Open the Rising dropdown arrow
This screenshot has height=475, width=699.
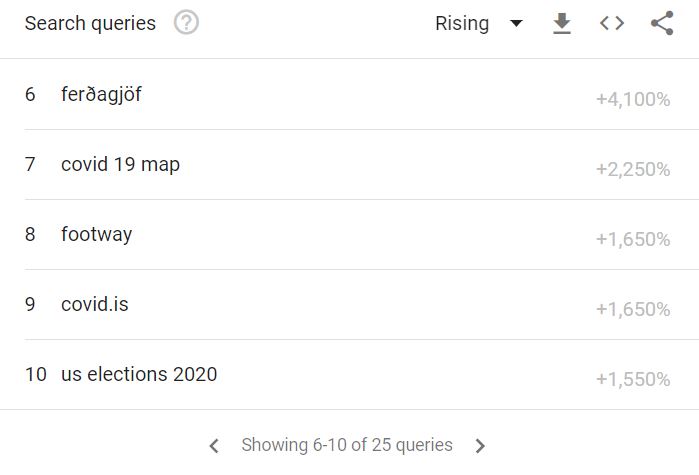click(516, 23)
